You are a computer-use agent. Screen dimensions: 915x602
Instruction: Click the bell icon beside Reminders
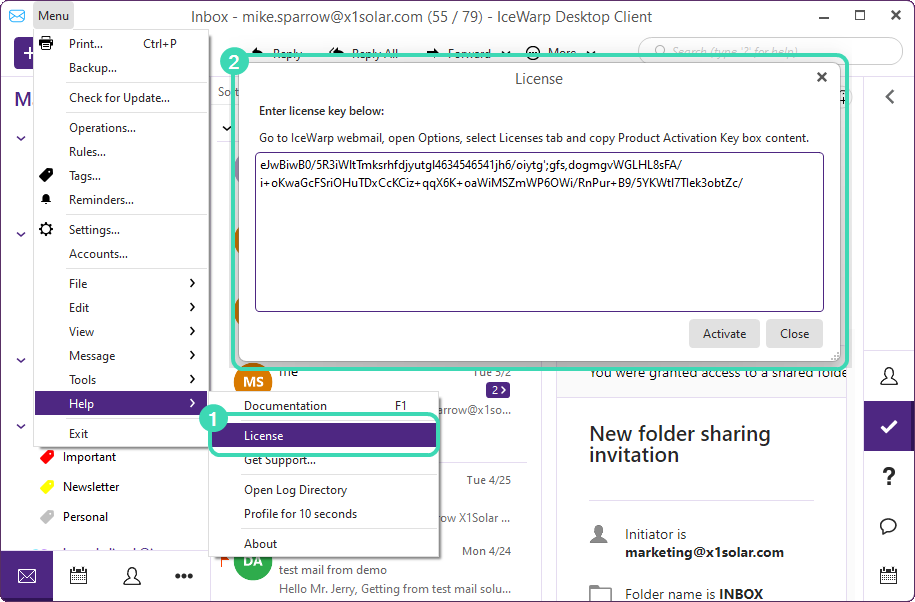click(x=46, y=200)
